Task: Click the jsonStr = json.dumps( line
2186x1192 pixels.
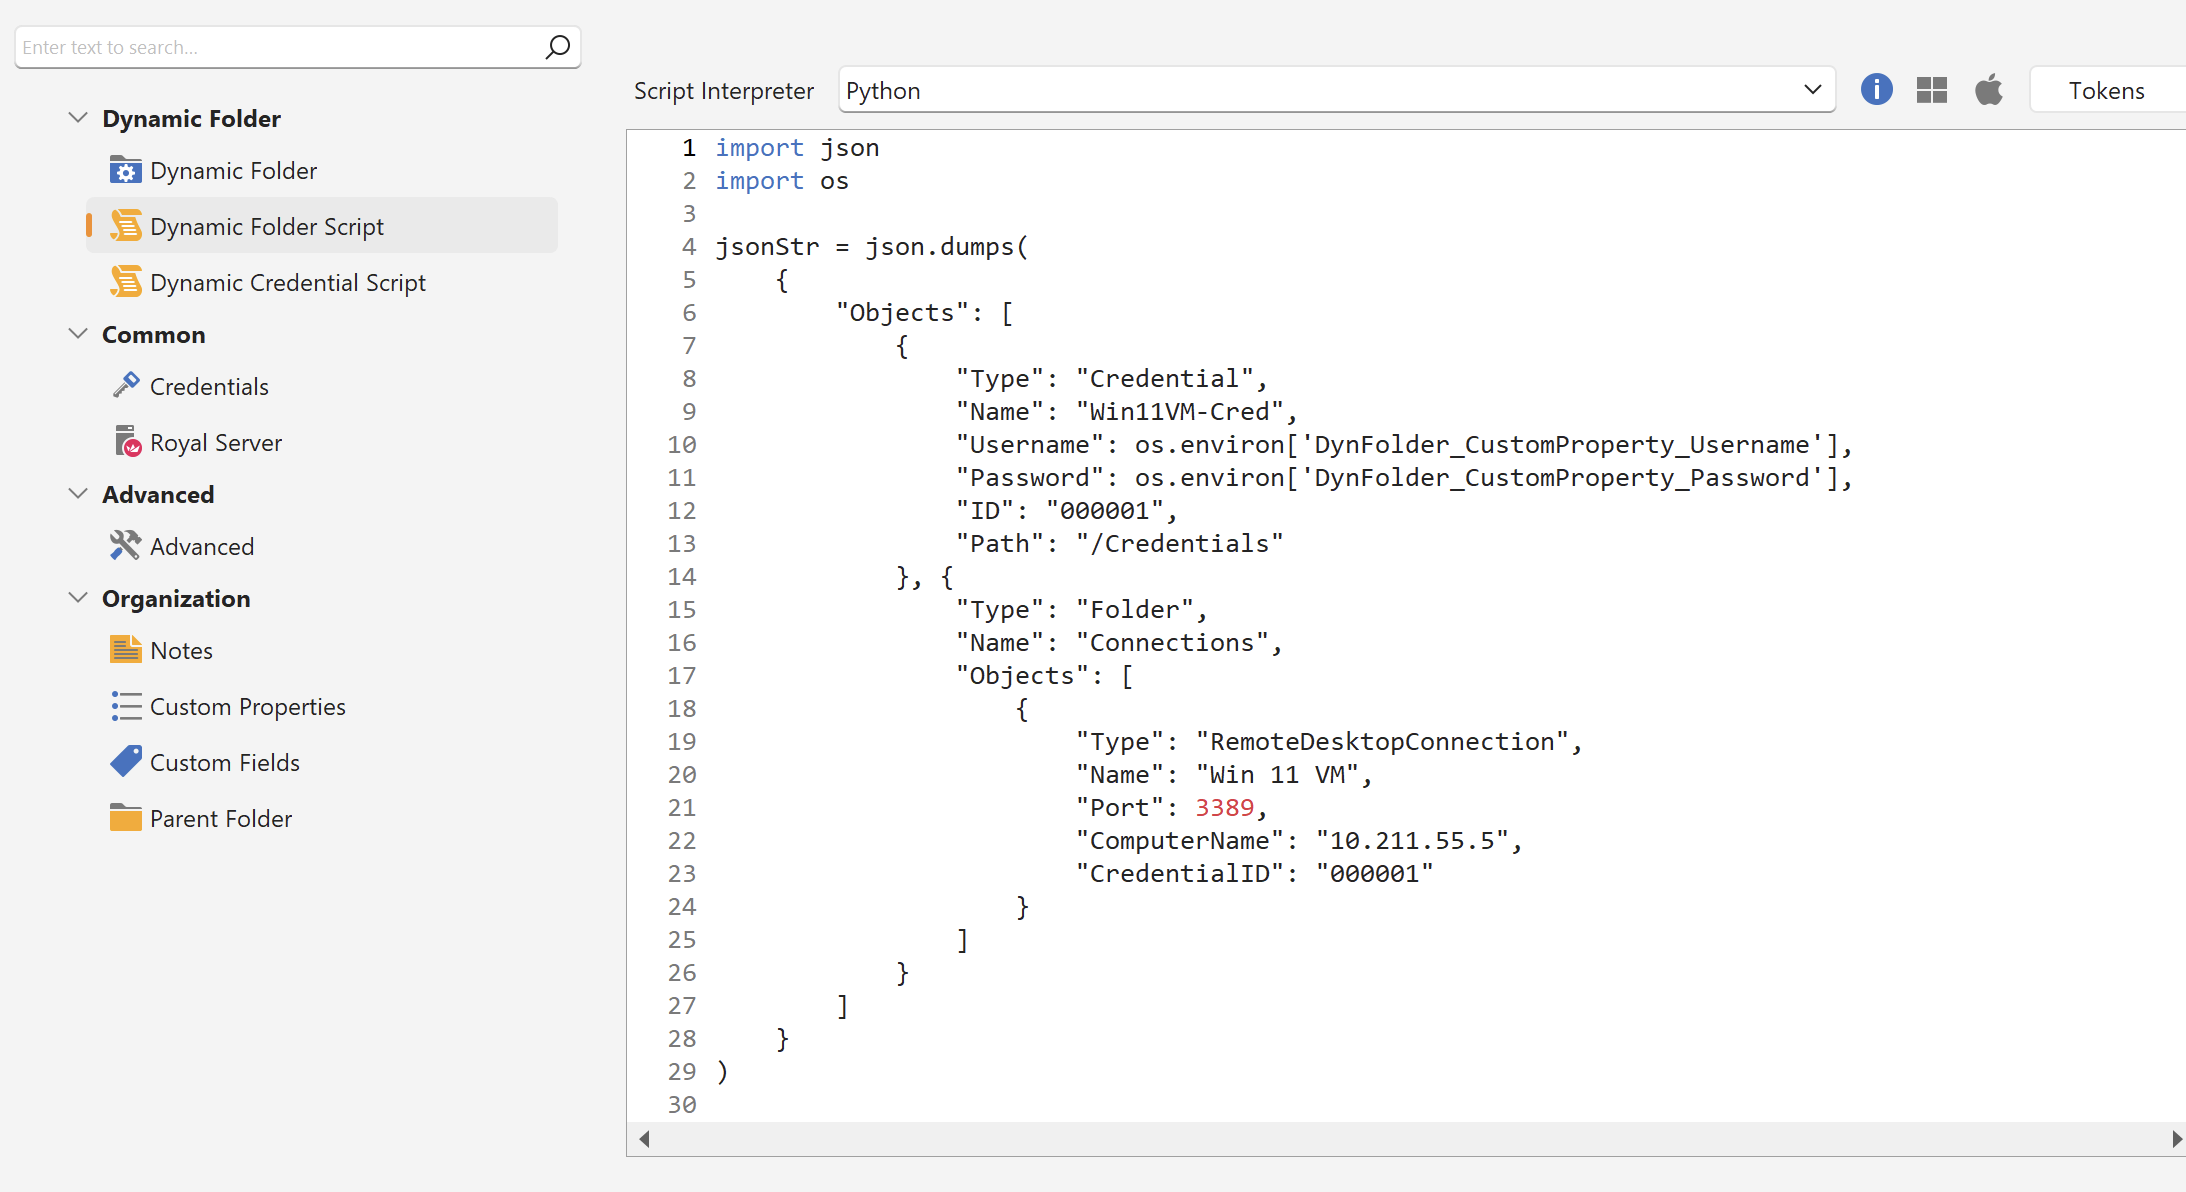Action: 872,247
